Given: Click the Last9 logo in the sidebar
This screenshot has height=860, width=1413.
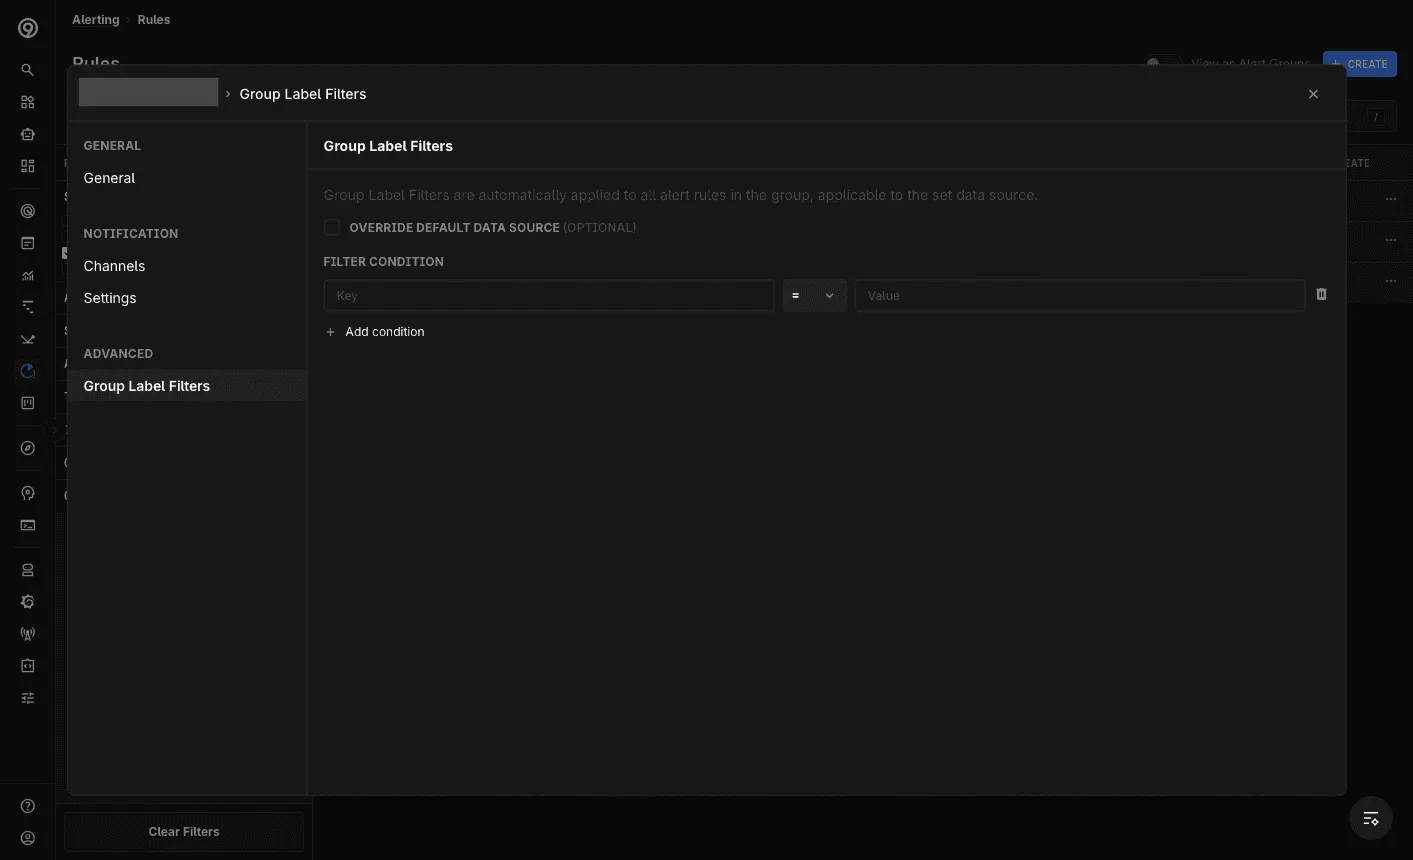Looking at the screenshot, I should (28, 28).
